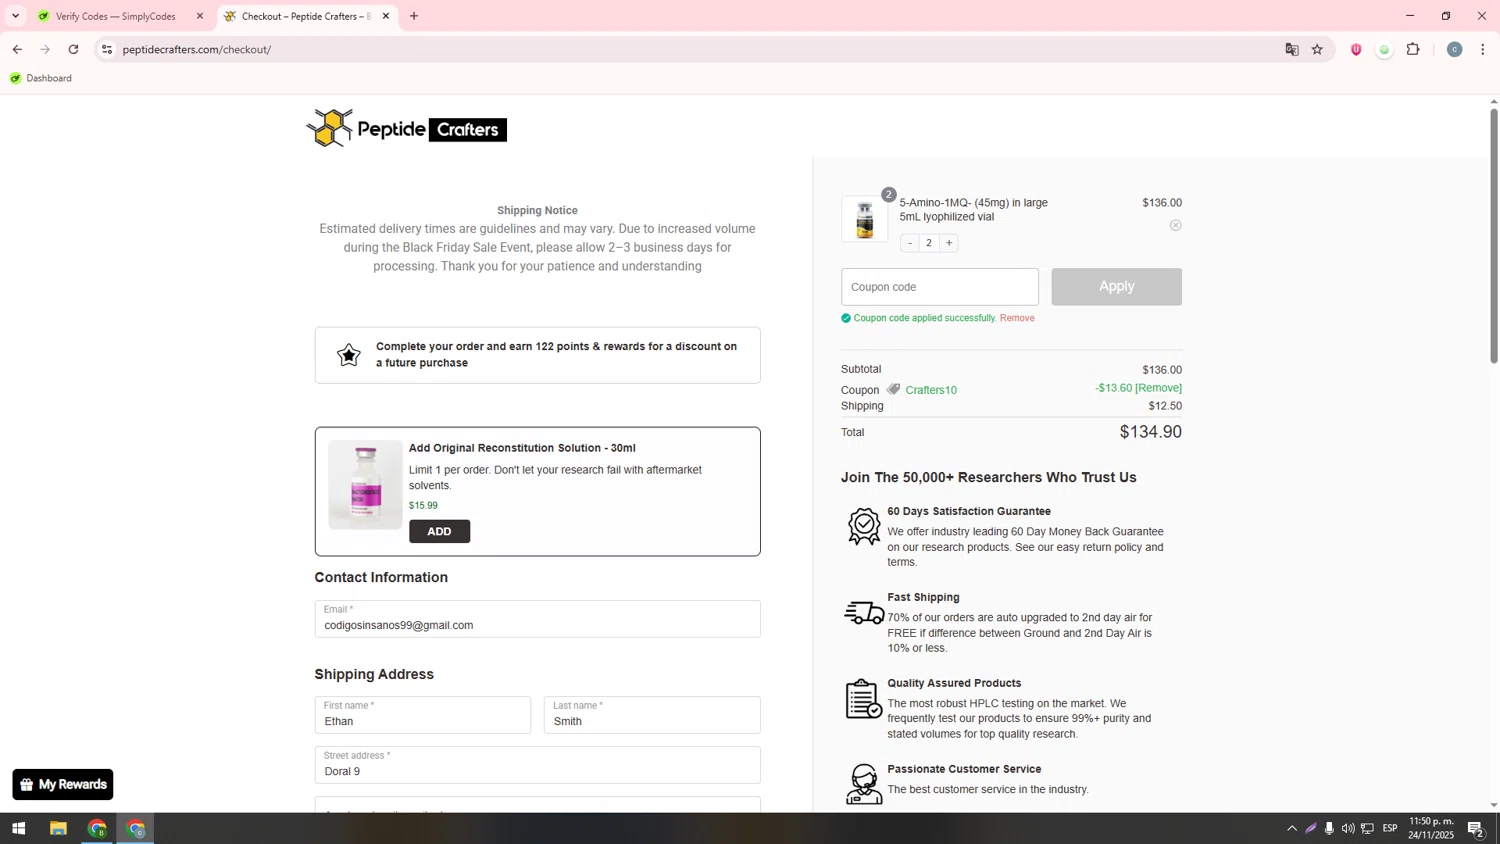1500x844 pixels.
Task: Add Original Reconstitution Solution to order
Action: [x=439, y=532]
